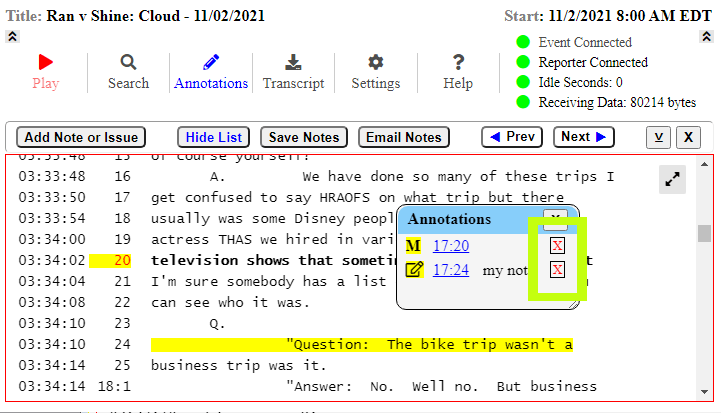
Task: Expand the transcript with the diagonal arrows icon
Action: [672, 179]
